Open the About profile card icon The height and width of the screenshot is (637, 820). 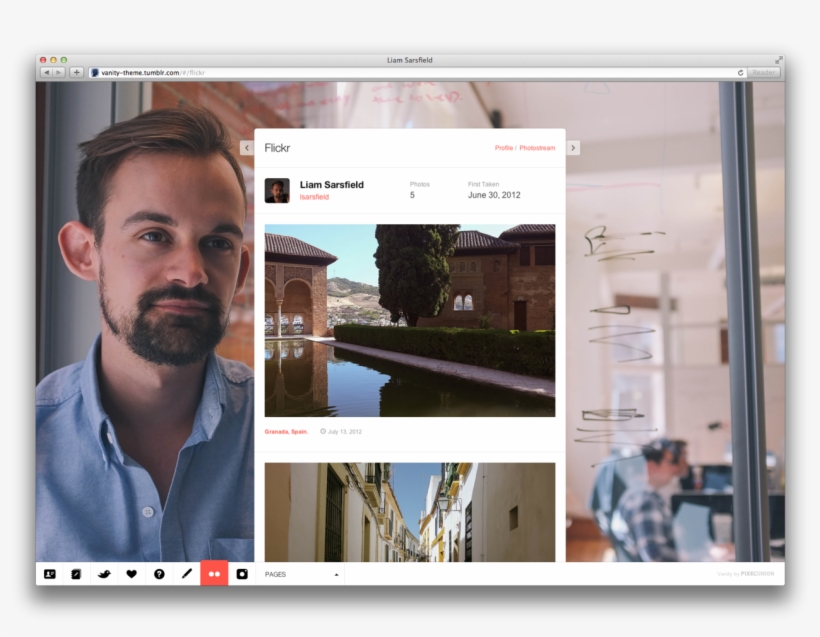point(50,574)
